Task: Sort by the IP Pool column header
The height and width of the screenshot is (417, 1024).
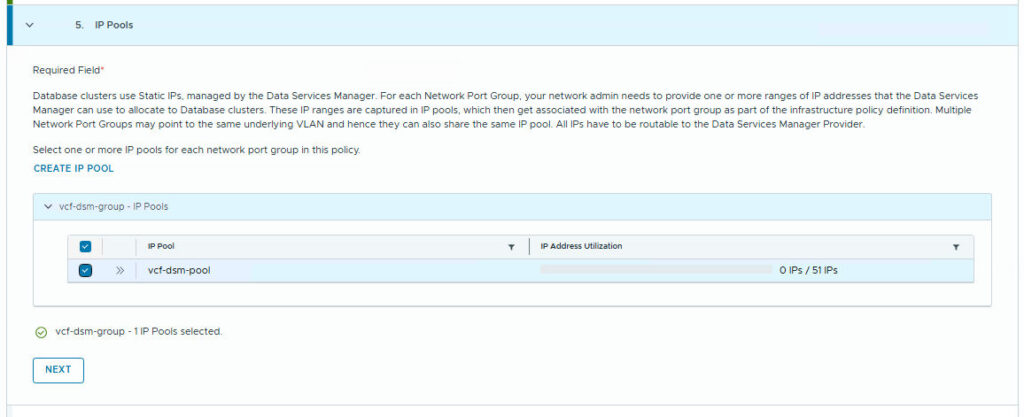Action: tap(162, 247)
